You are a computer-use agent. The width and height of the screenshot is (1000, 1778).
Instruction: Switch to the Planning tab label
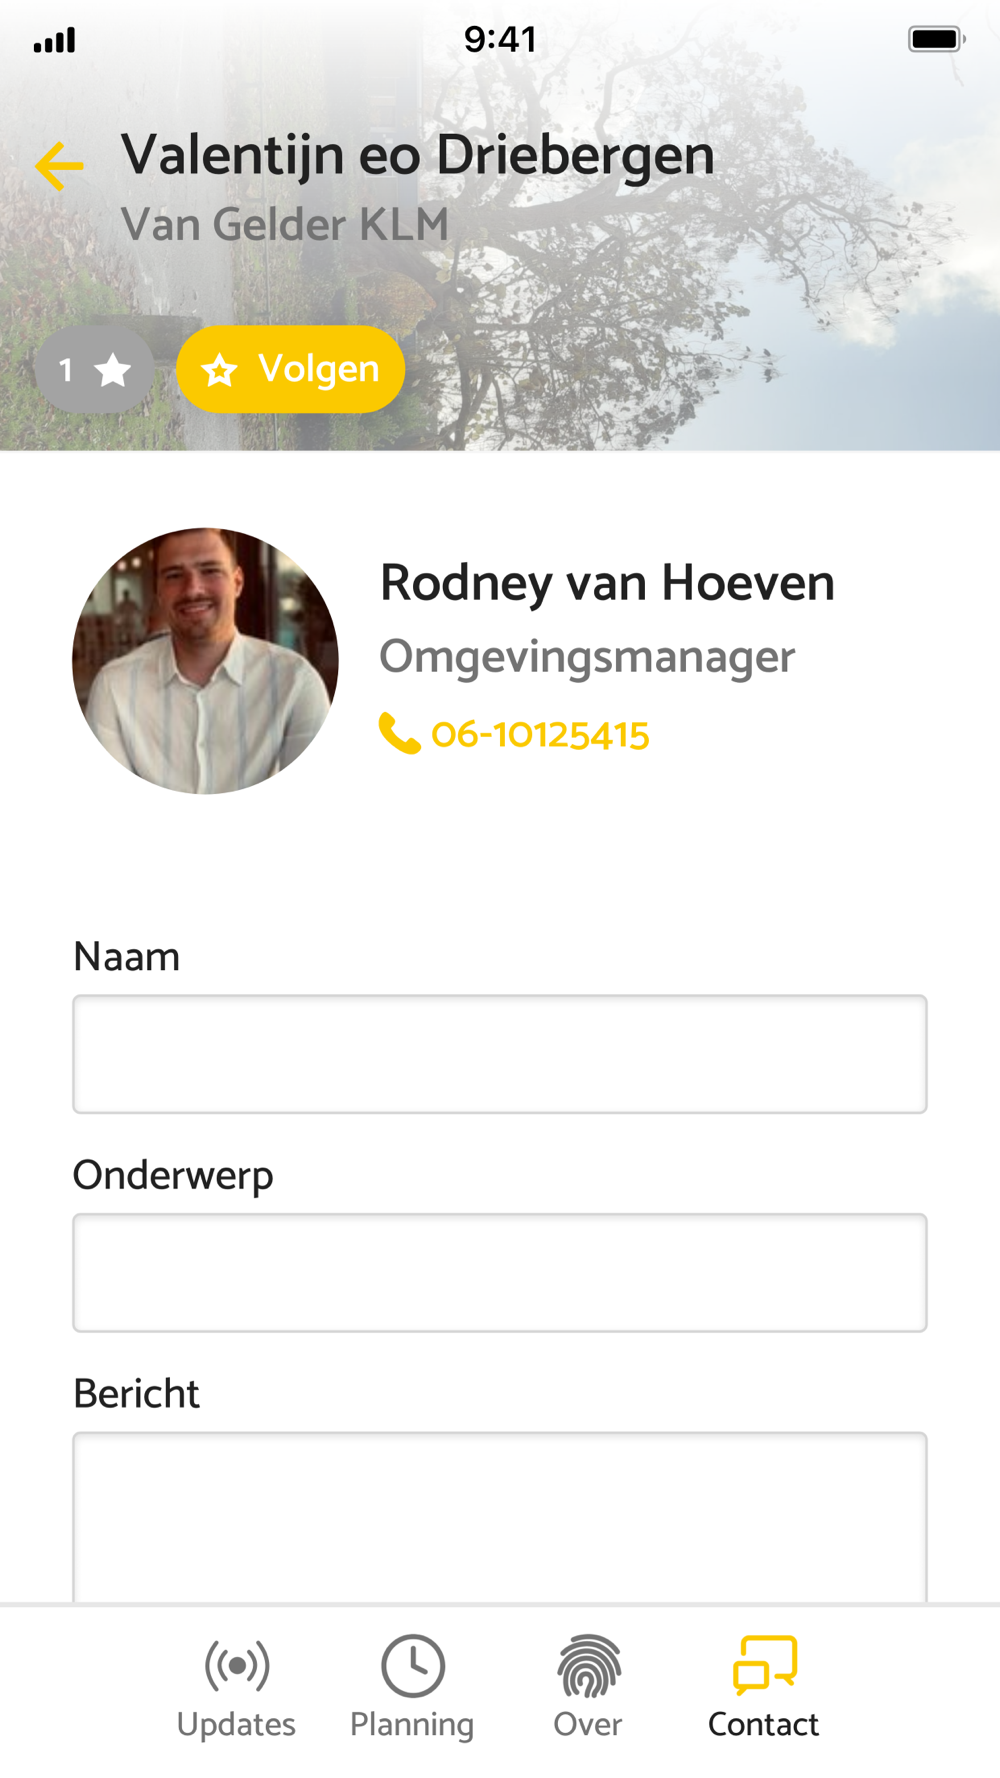pos(412,1726)
